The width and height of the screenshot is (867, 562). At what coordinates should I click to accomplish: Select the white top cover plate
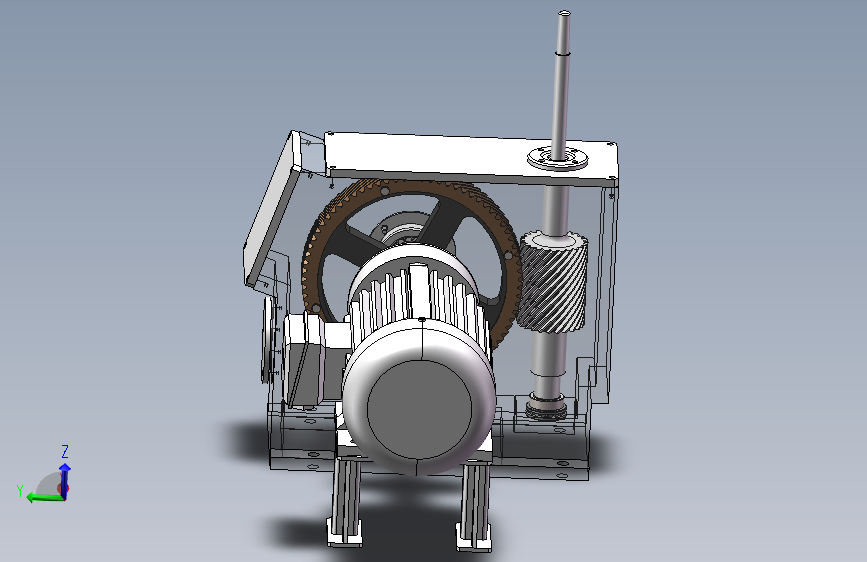(x=470, y=157)
